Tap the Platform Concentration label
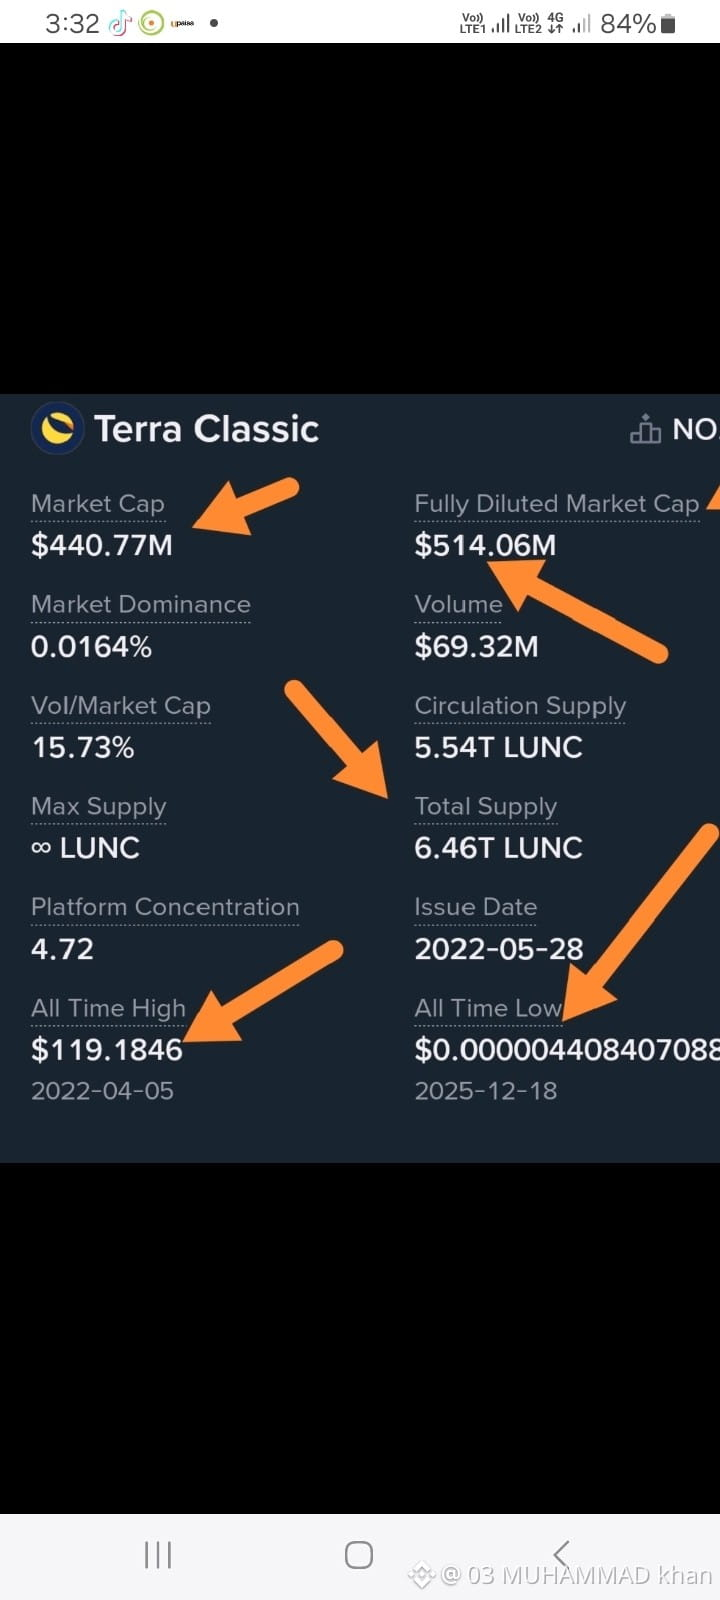 click(x=165, y=907)
